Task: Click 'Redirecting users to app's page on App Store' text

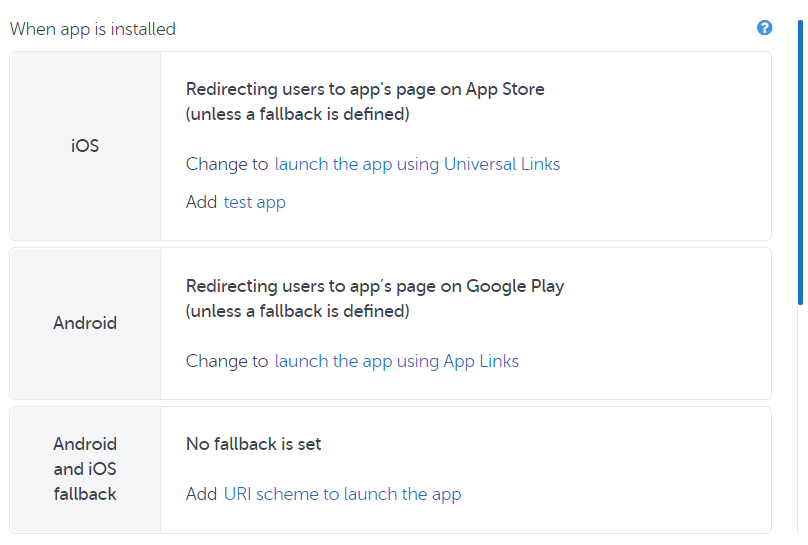Action: 365,89
